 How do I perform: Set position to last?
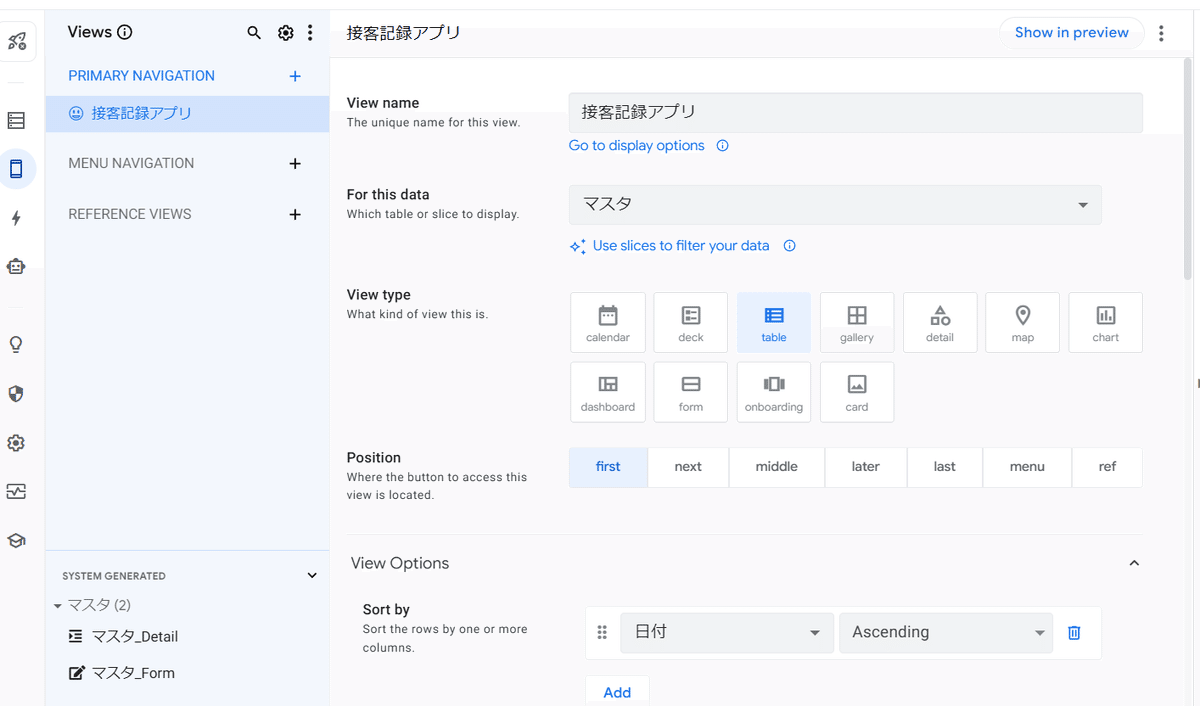point(945,467)
